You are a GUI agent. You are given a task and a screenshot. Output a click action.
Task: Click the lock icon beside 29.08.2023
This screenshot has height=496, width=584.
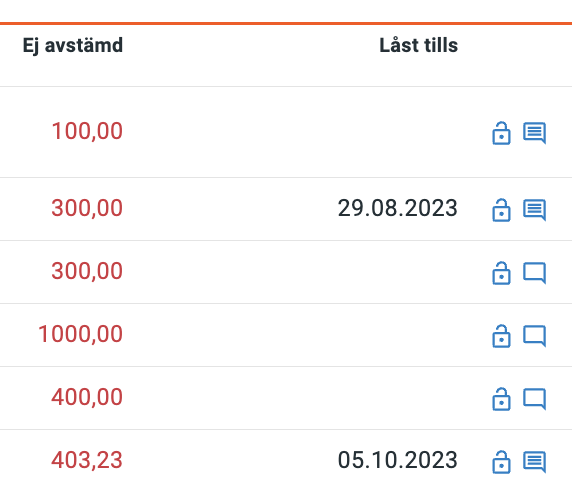coord(501,210)
